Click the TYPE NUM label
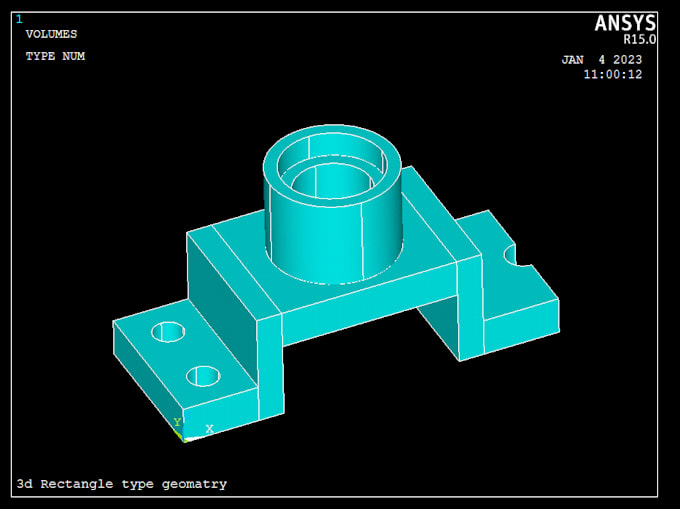Screen dimensions: 680x509 [x=55, y=56]
